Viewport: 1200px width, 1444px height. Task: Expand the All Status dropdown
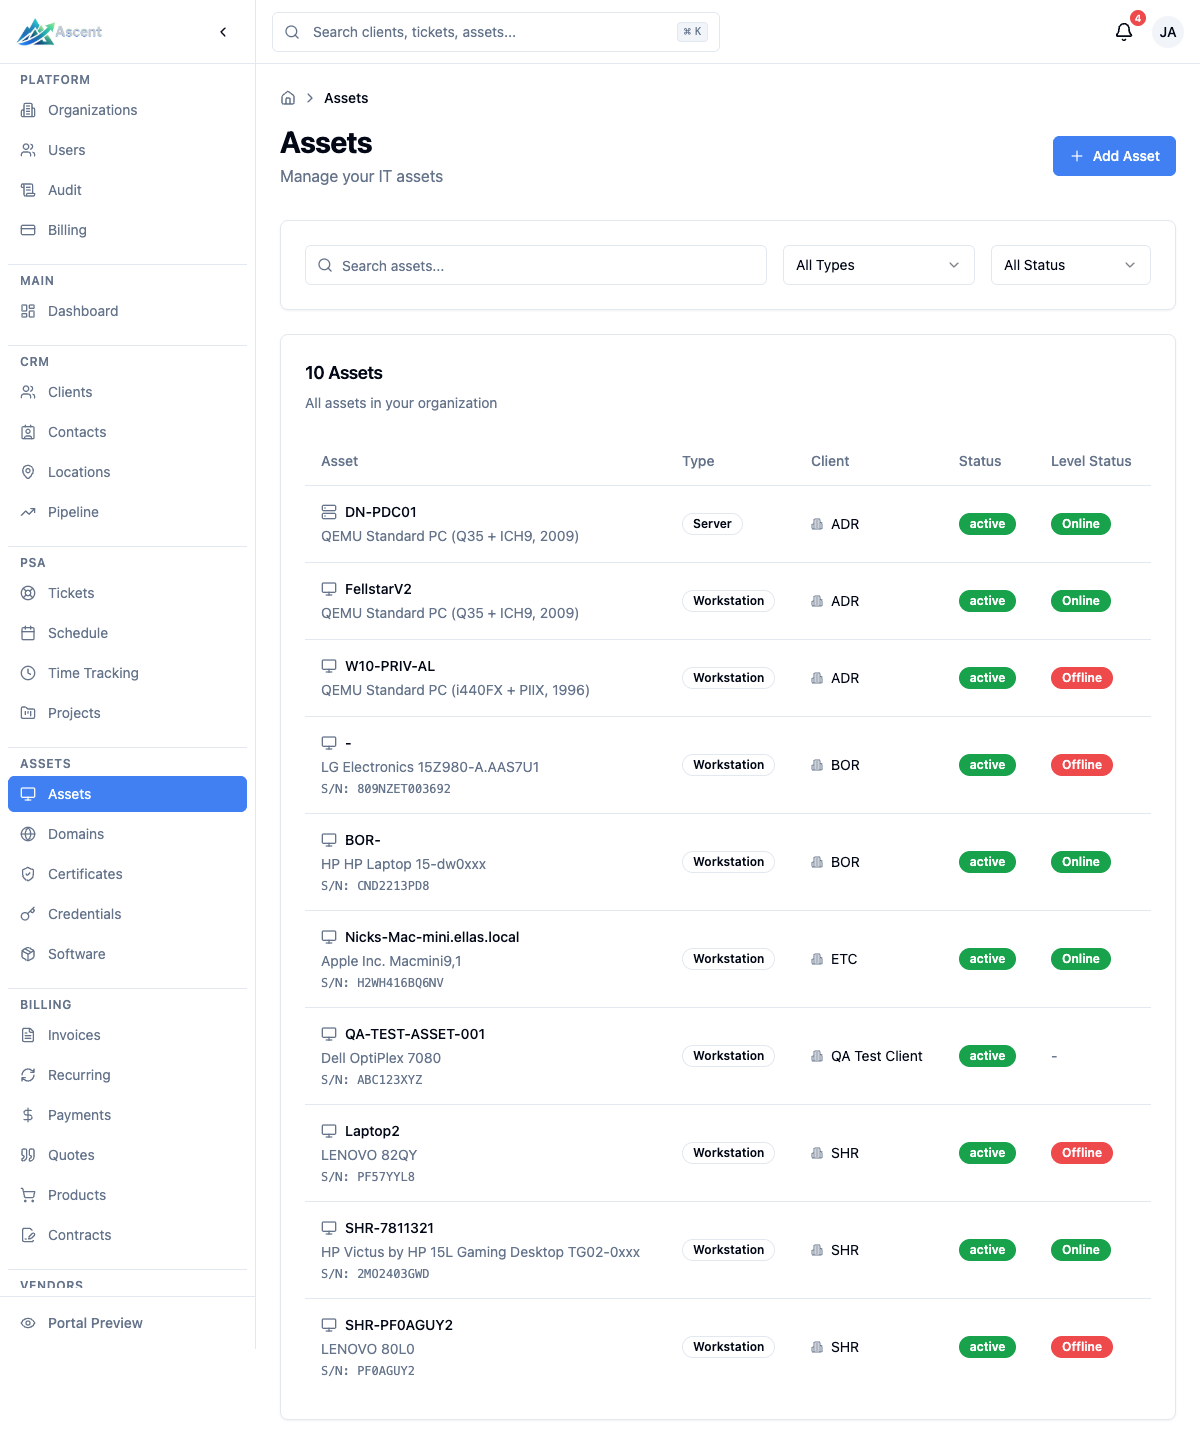point(1069,265)
